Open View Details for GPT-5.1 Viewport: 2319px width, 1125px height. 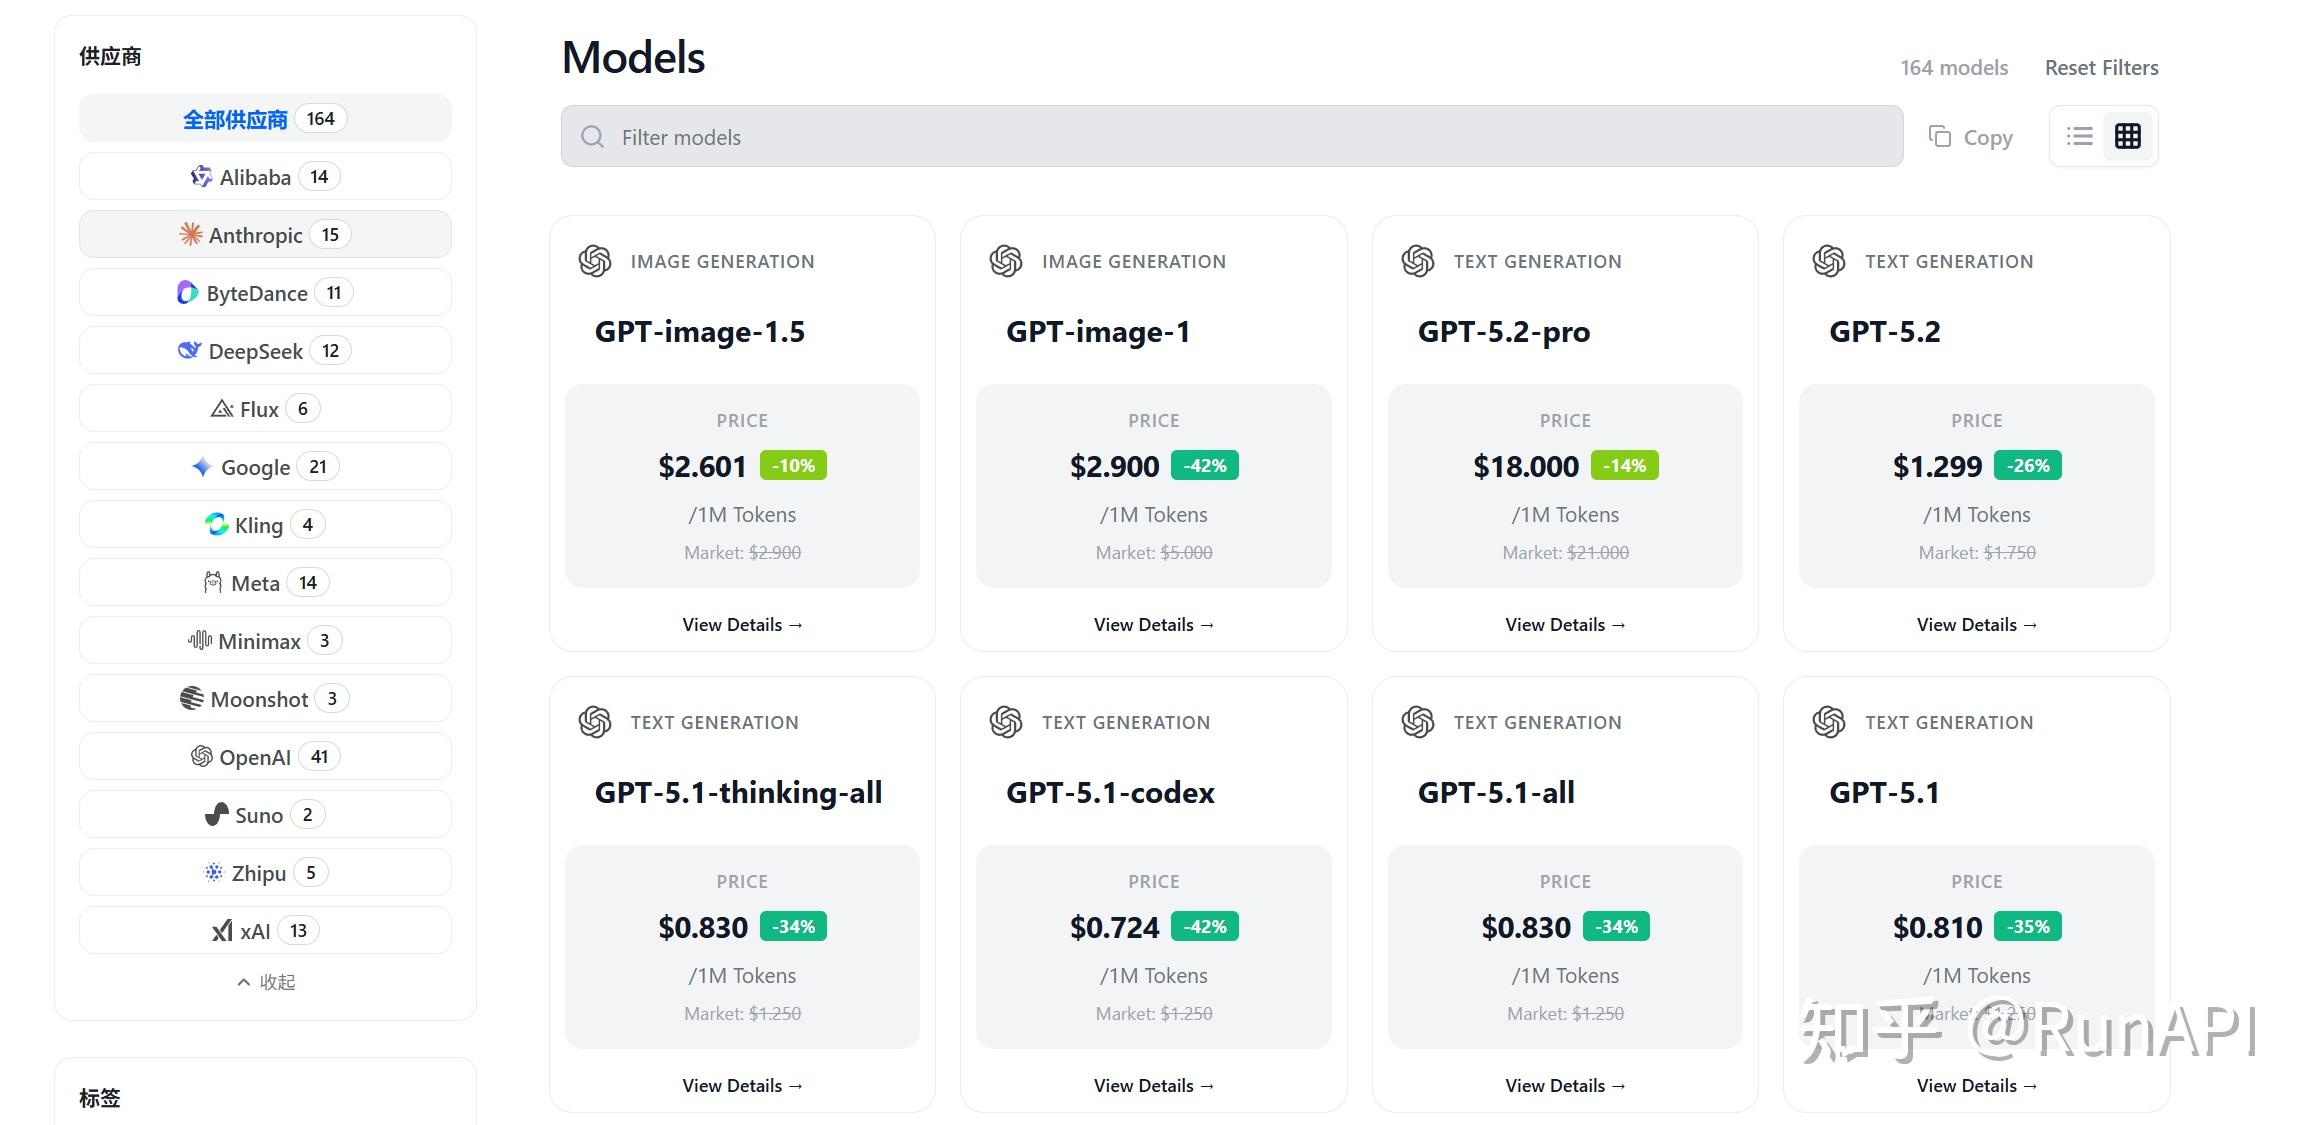[x=1977, y=1086]
